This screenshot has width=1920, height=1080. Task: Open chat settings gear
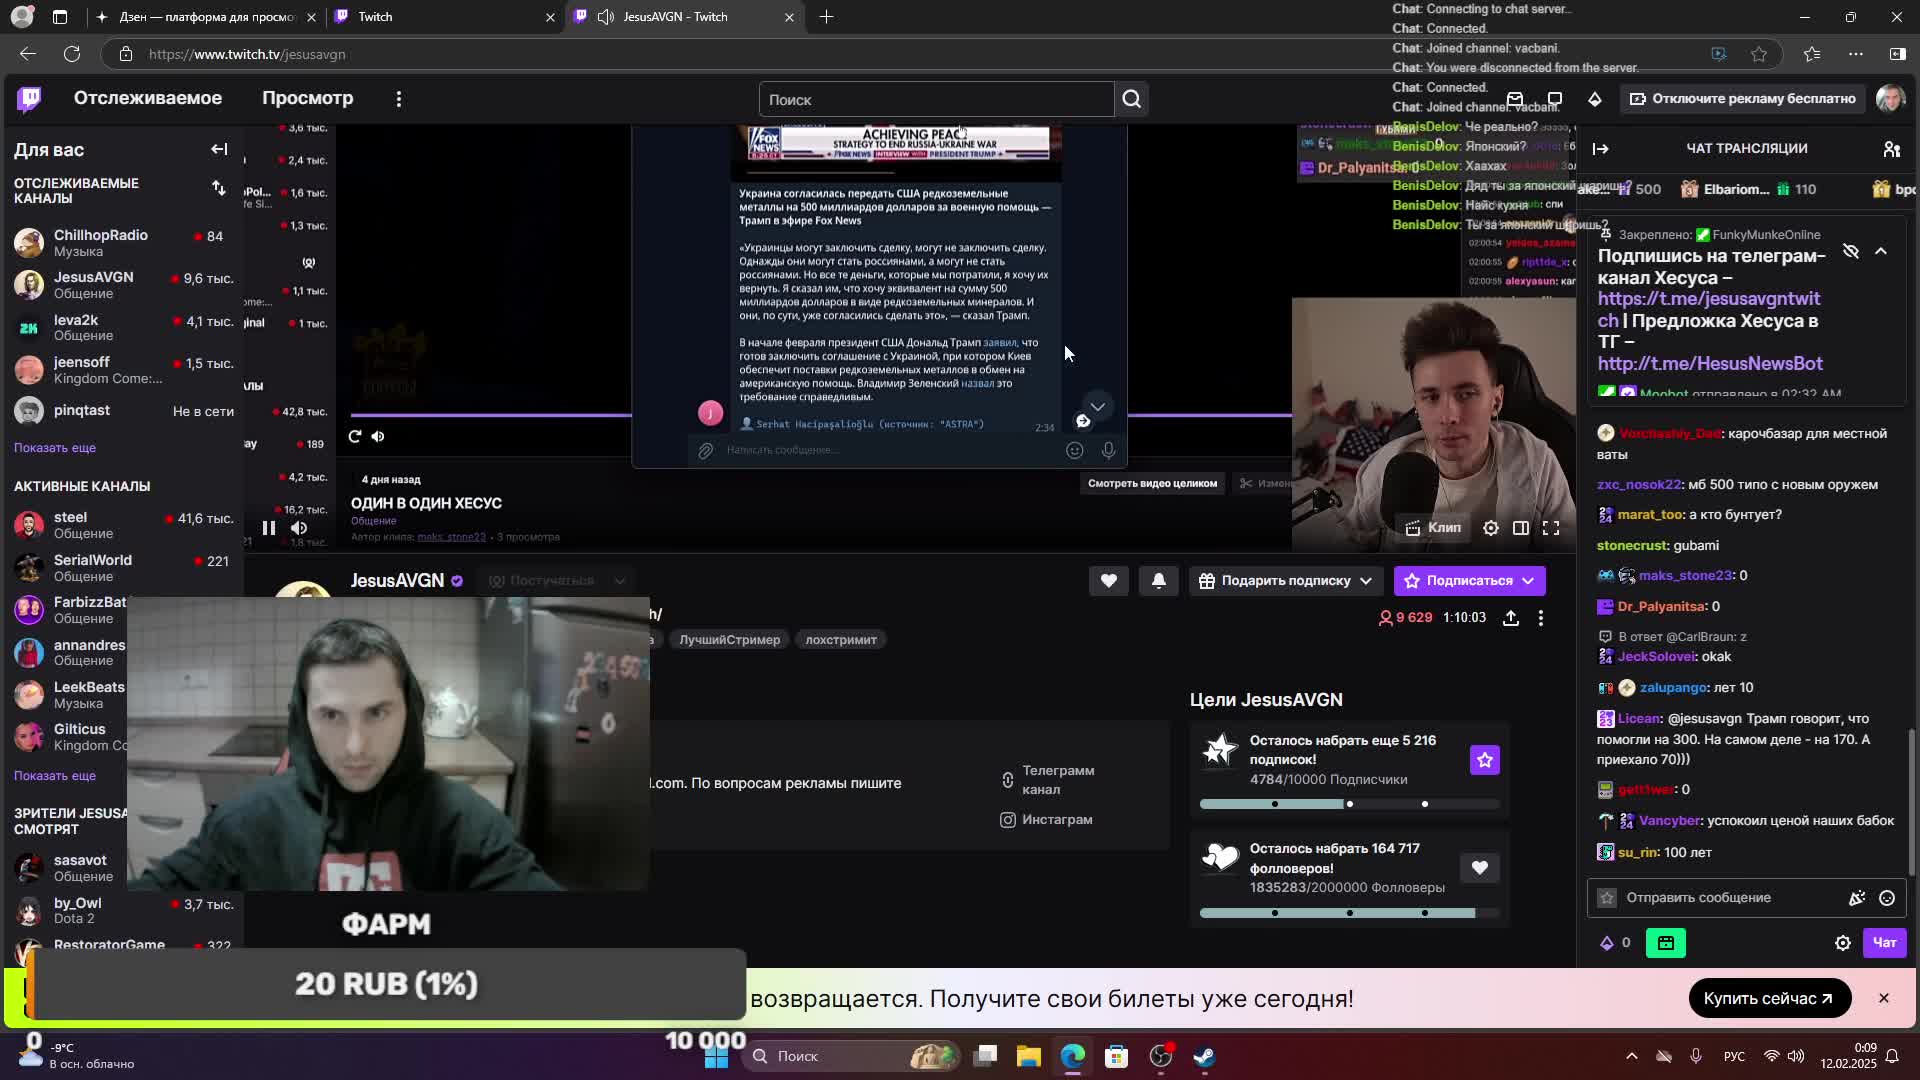(1843, 943)
